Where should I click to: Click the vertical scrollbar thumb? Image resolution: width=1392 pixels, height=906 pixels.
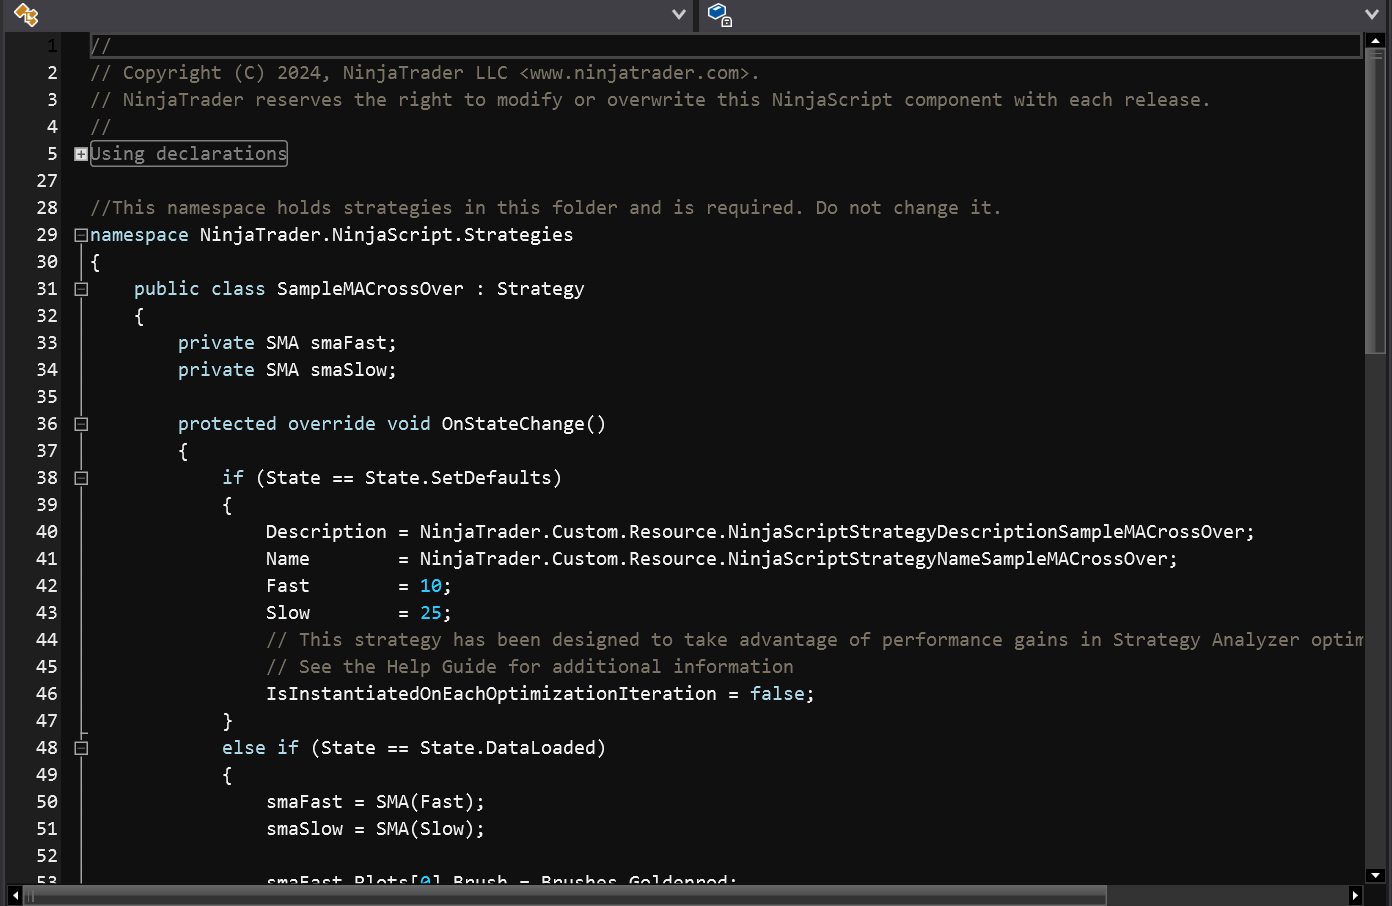[1376, 201]
